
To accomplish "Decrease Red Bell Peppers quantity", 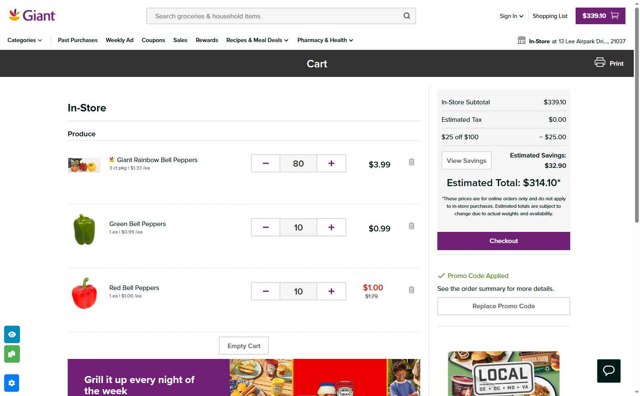I will click(x=265, y=291).
